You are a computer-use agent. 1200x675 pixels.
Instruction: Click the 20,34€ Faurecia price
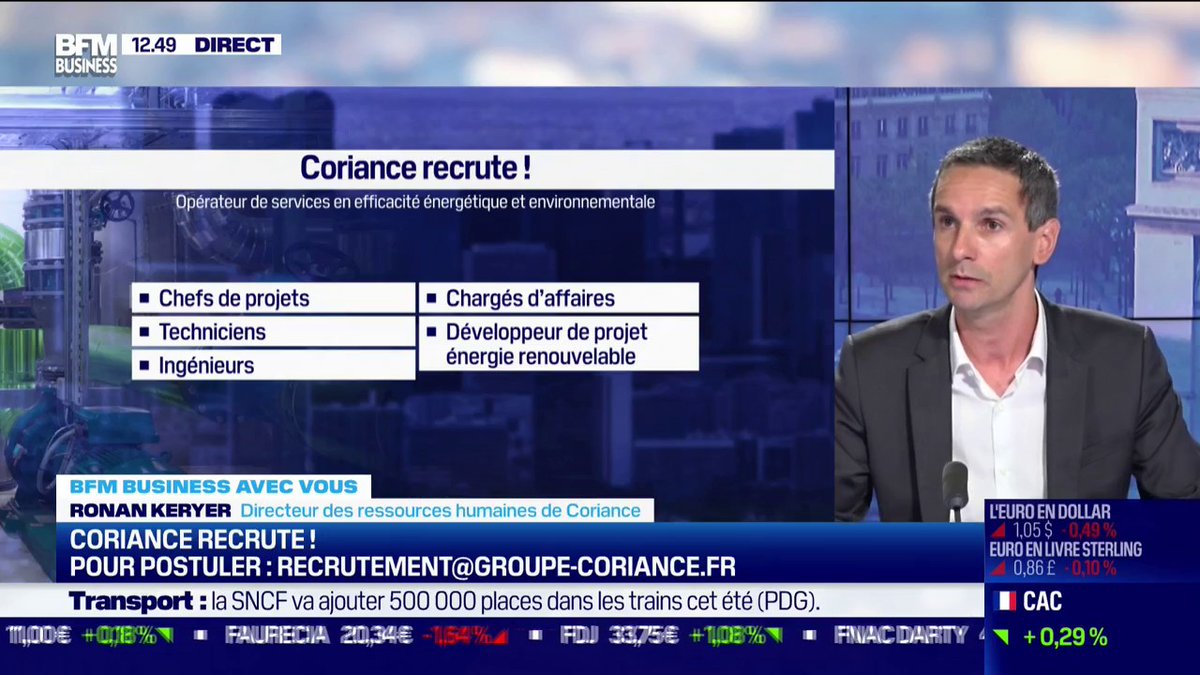click(x=374, y=634)
